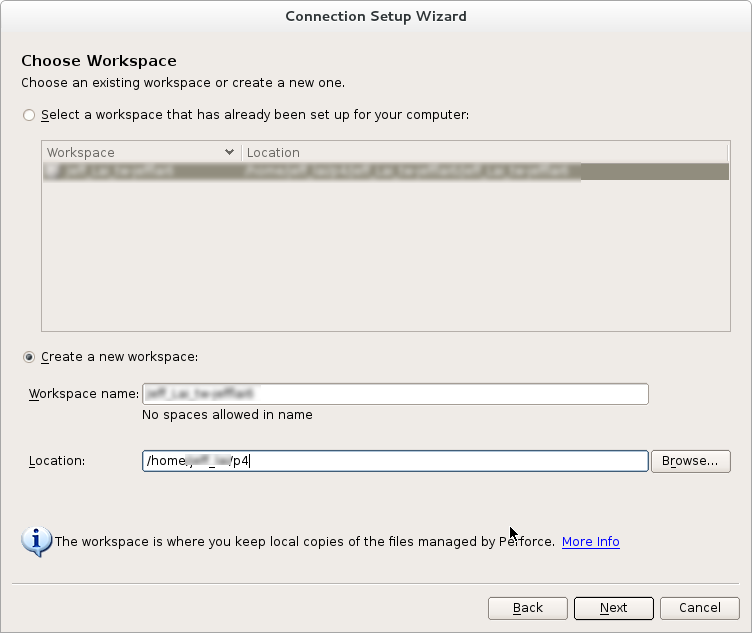Image resolution: width=752 pixels, height=633 pixels.
Task: Click the Connection Setup Wizard title bar
Action: (376, 16)
